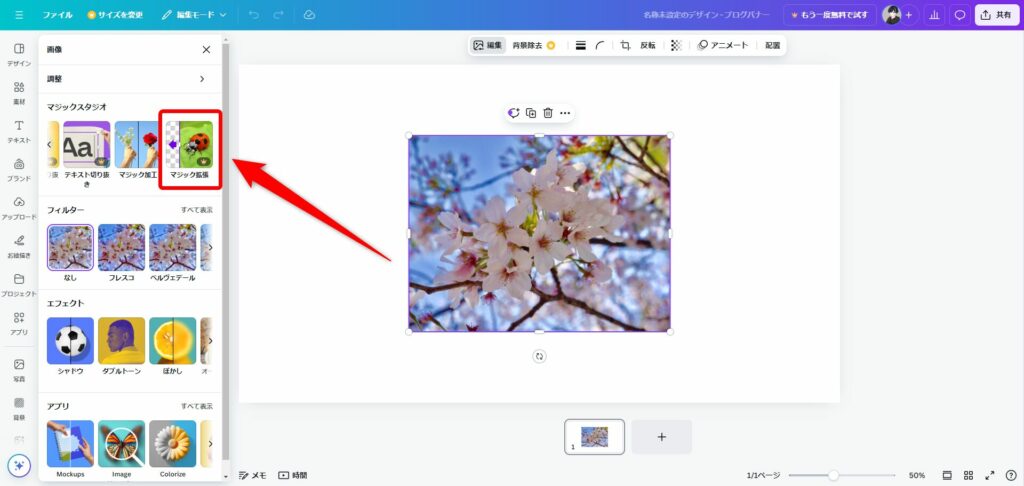This screenshot has height=486, width=1024.
Task: Open the ファイル menu
Action: click(57, 14)
